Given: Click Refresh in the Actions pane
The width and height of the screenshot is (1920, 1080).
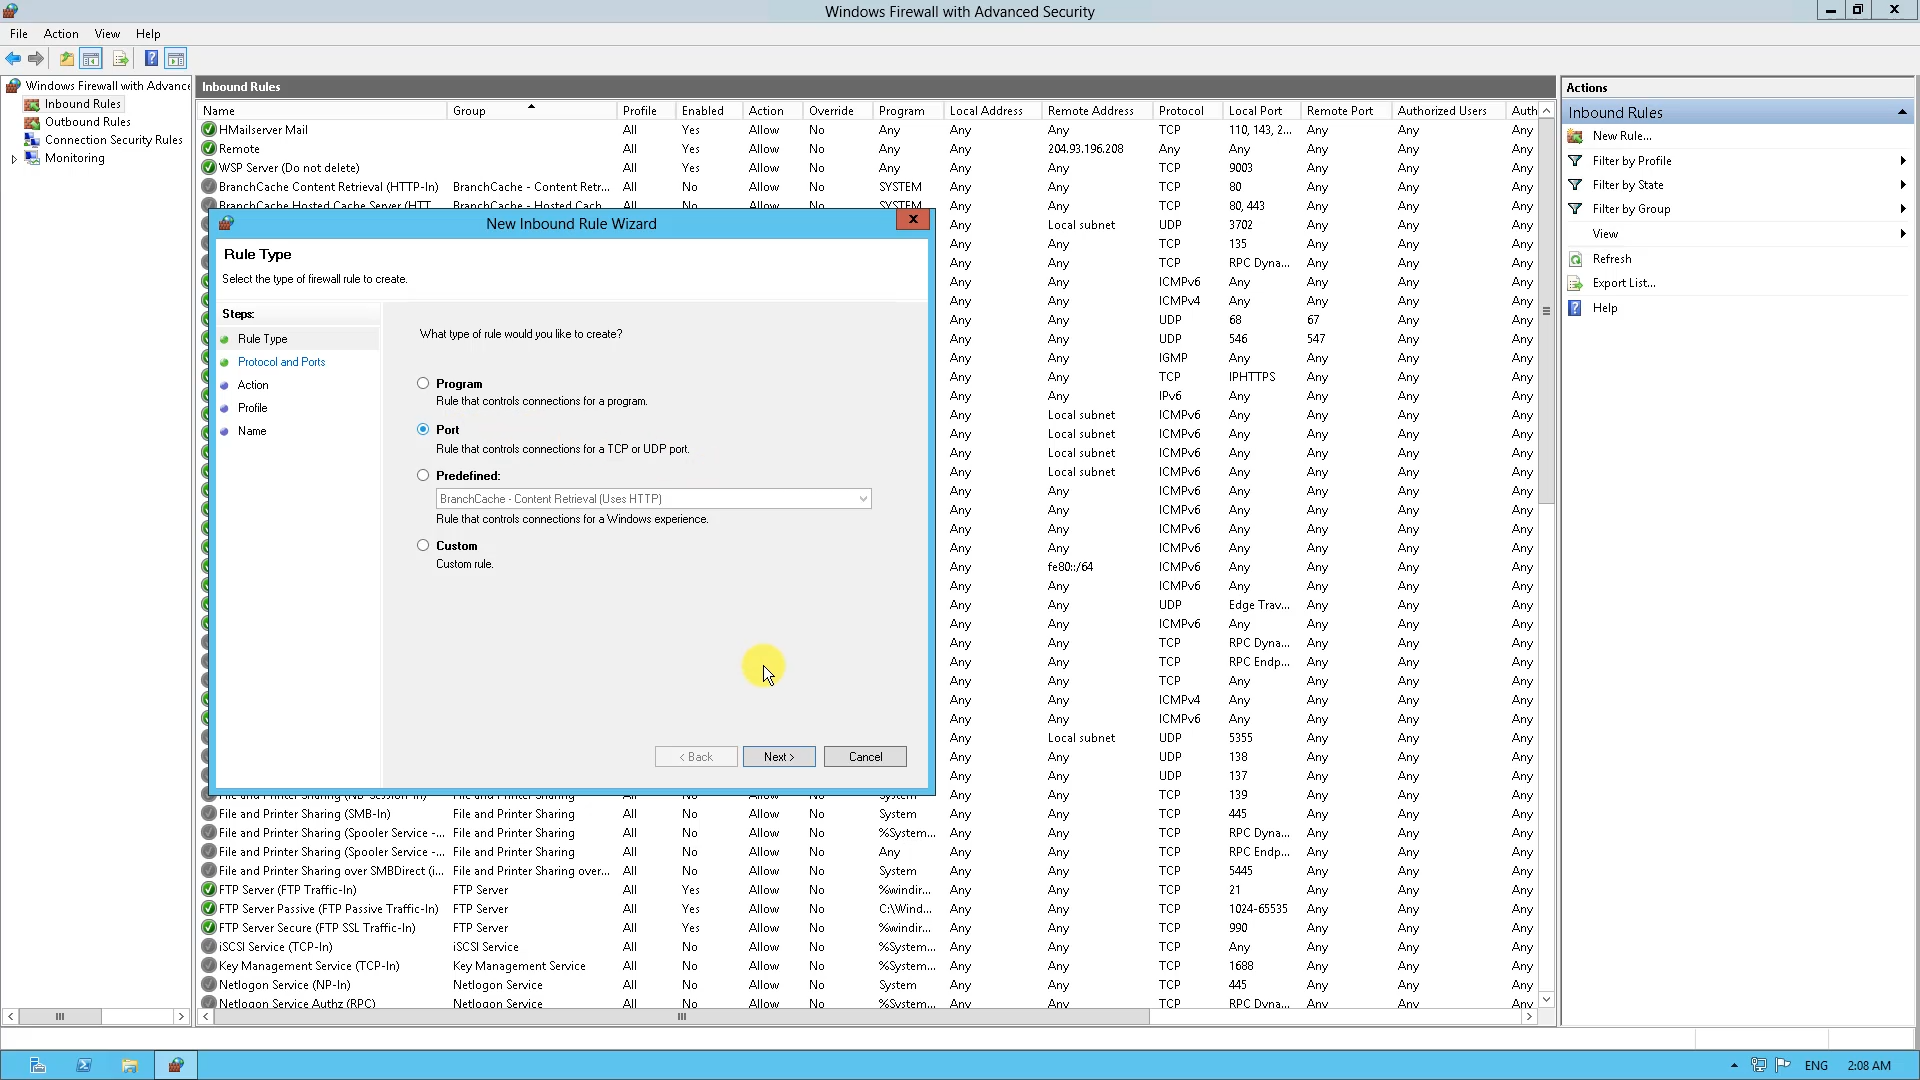Looking at the screenshot, I should coord(1612,259).
